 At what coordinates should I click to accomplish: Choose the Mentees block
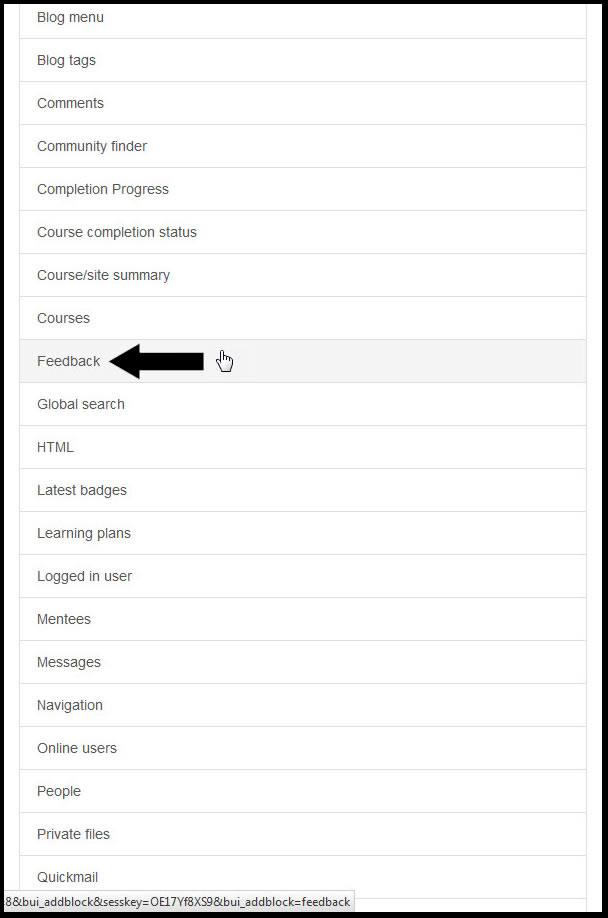pyautogui.click(x=303, y=619)
